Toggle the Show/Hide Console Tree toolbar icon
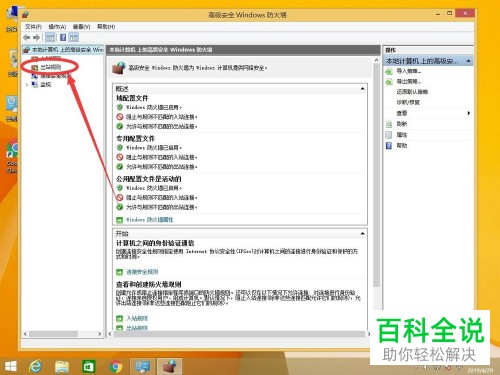500x375 pixels. coord(50,37)
